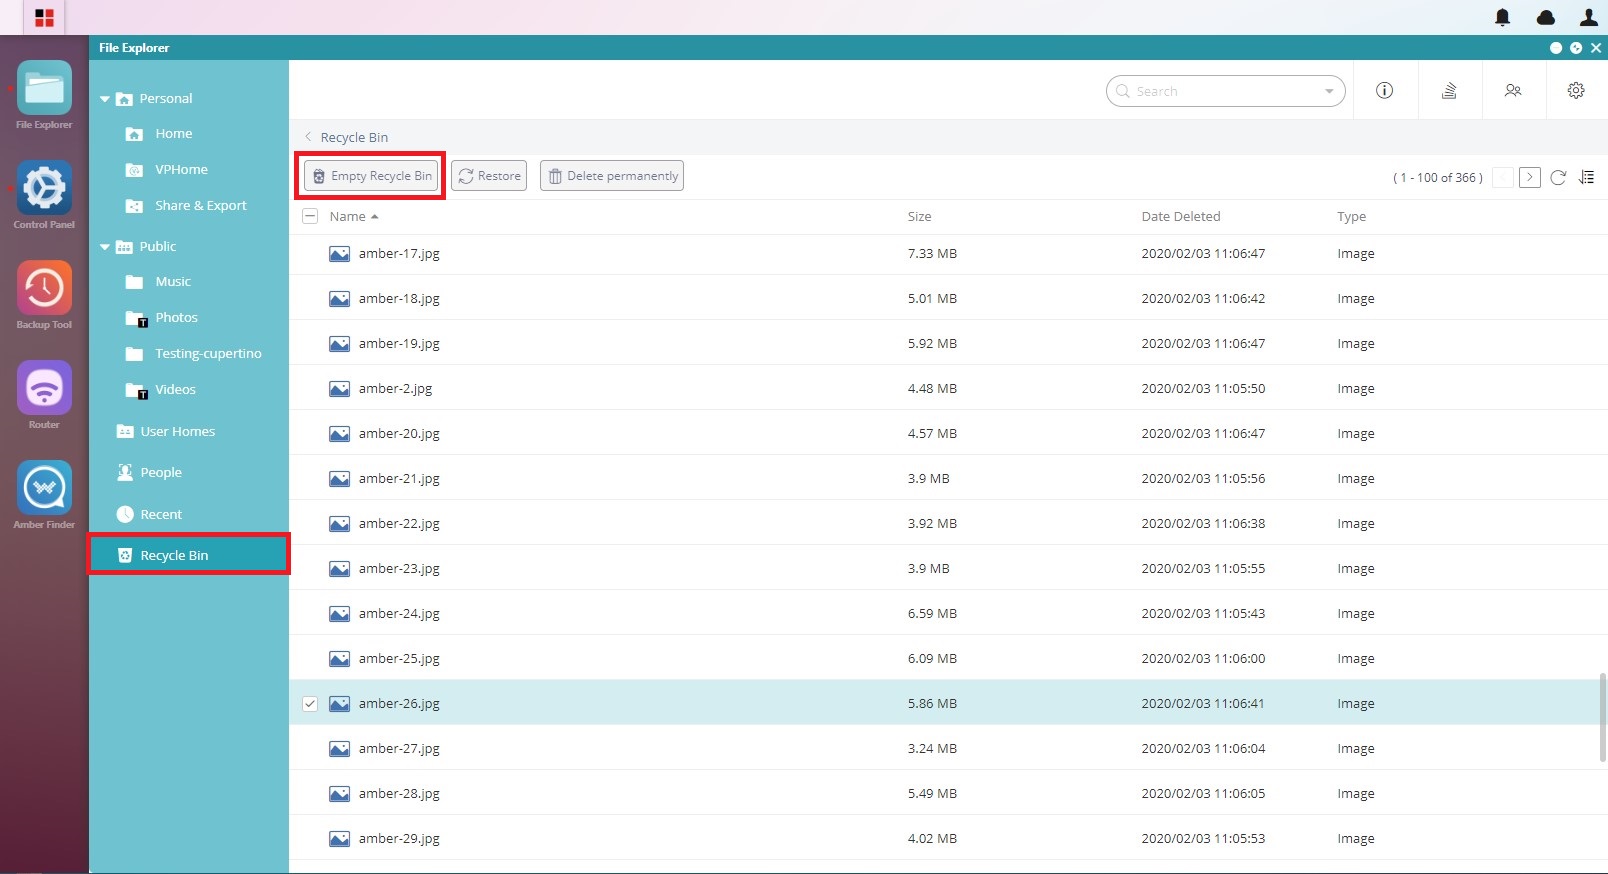Collapse the Personal tree section

click(105, 99)
